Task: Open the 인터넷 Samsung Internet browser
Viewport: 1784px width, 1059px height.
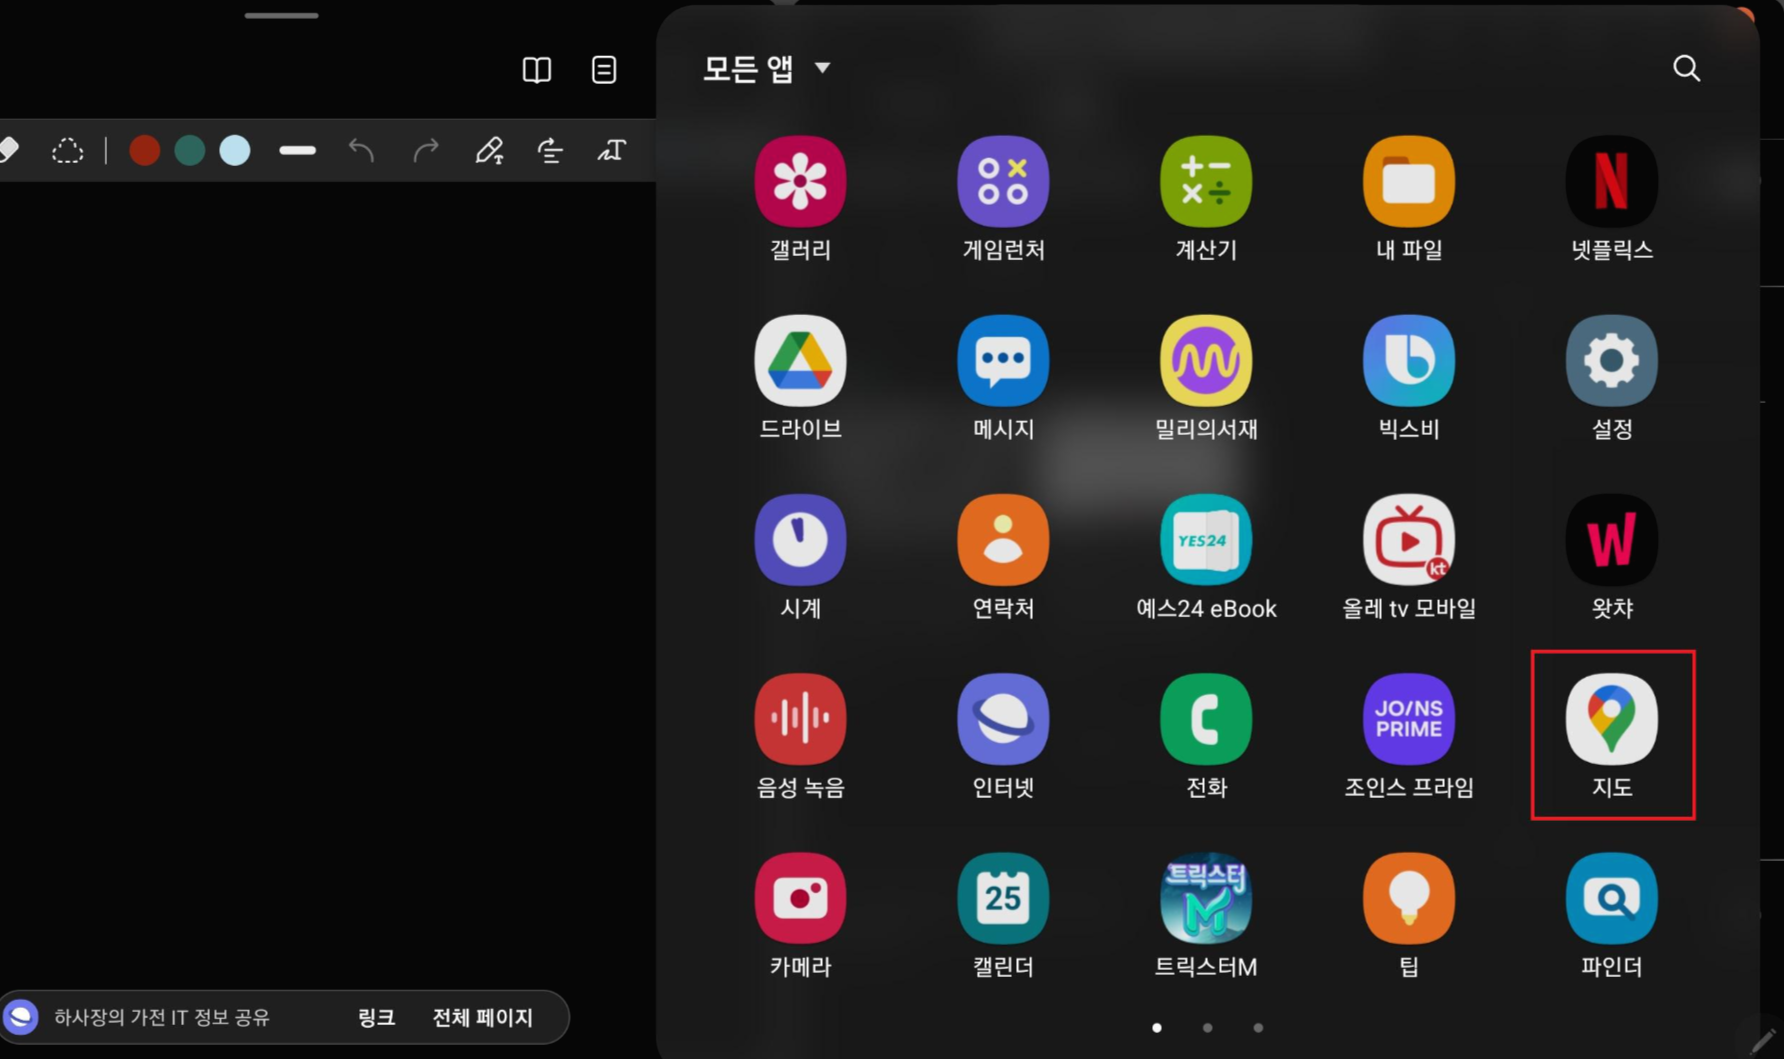Action: click(x=1003, y=719)
